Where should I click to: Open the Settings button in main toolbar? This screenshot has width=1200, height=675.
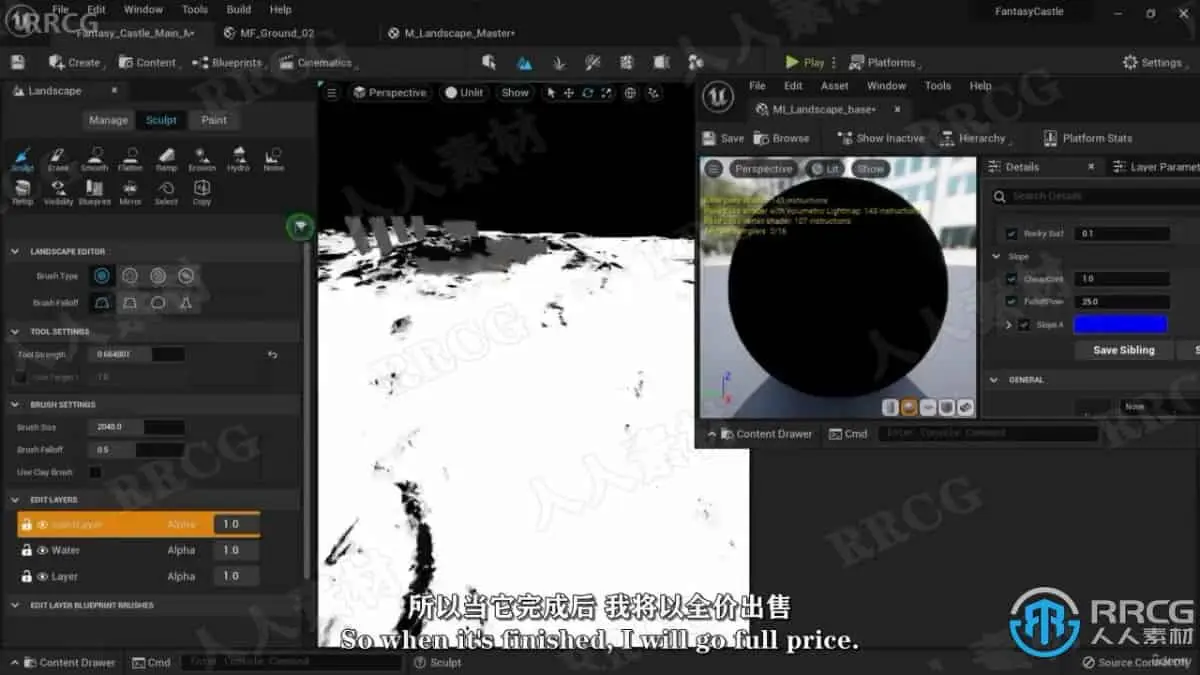1153,62
